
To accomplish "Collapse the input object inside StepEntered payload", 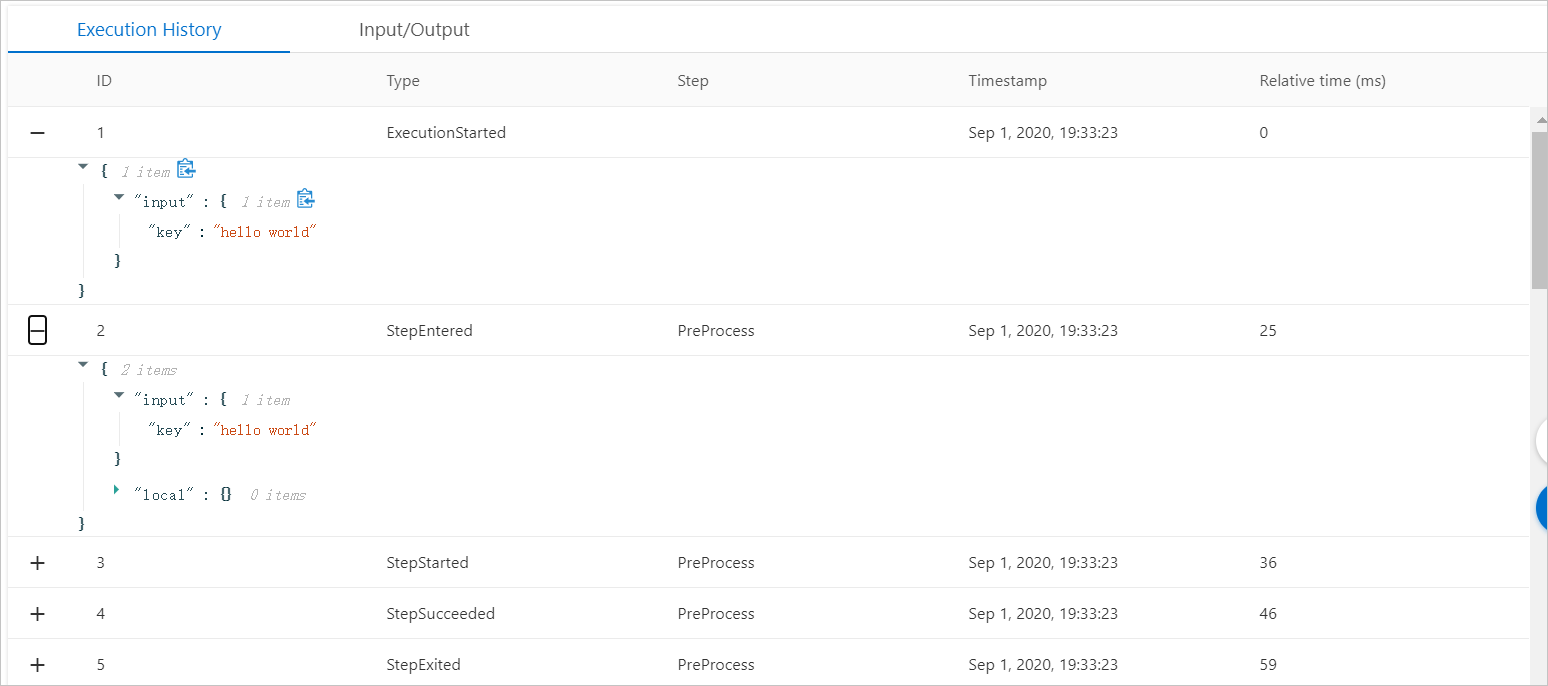I will click(x=118, y=394).
